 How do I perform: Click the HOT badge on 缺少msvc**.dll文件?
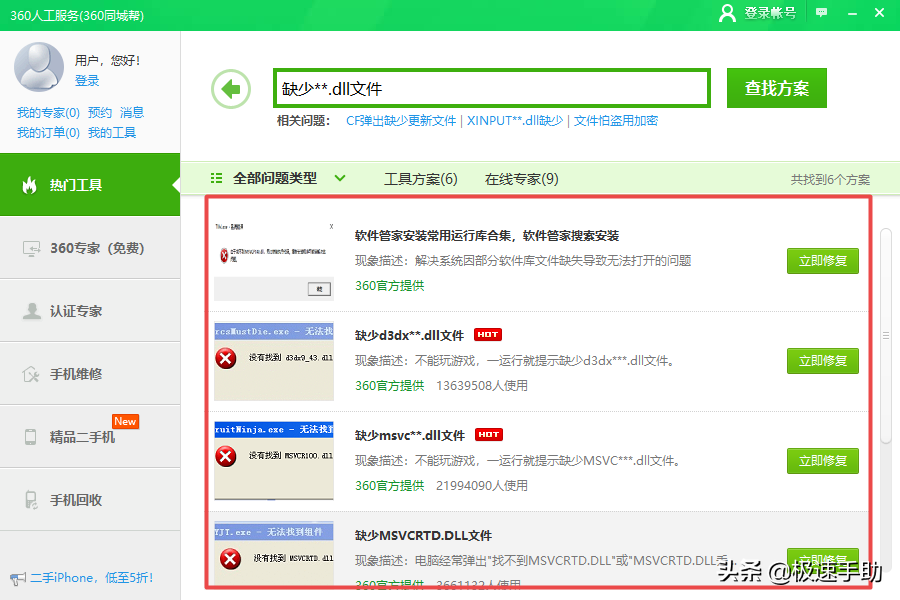tap(489, 435)
